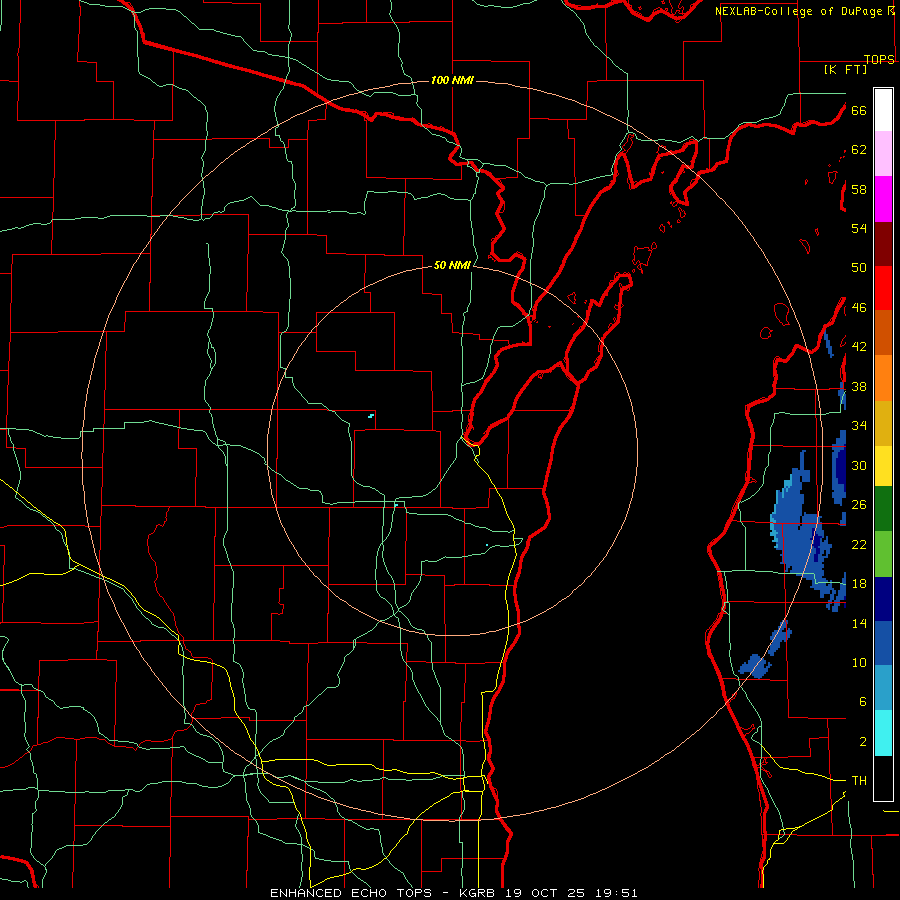Viewport: 900px width, 900px height.
Task: Select the light blue legend swatch
Action: [883, 688]
